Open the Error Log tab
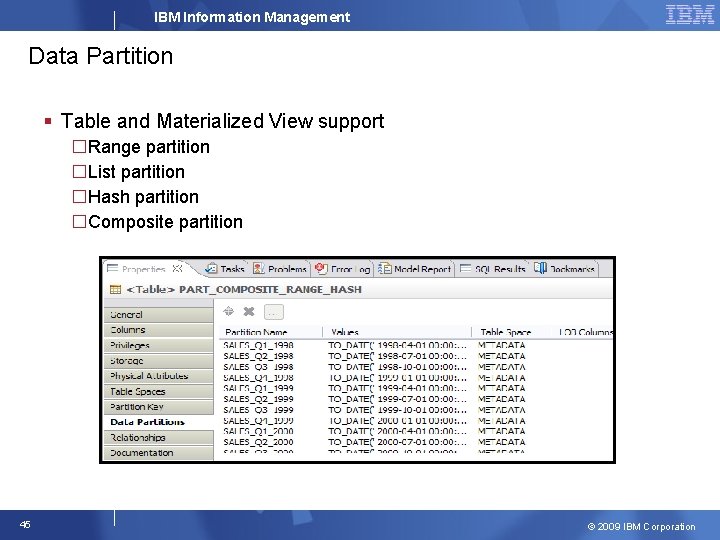The height and width of the screenshot is (540, 720). [x=343, y=269]
